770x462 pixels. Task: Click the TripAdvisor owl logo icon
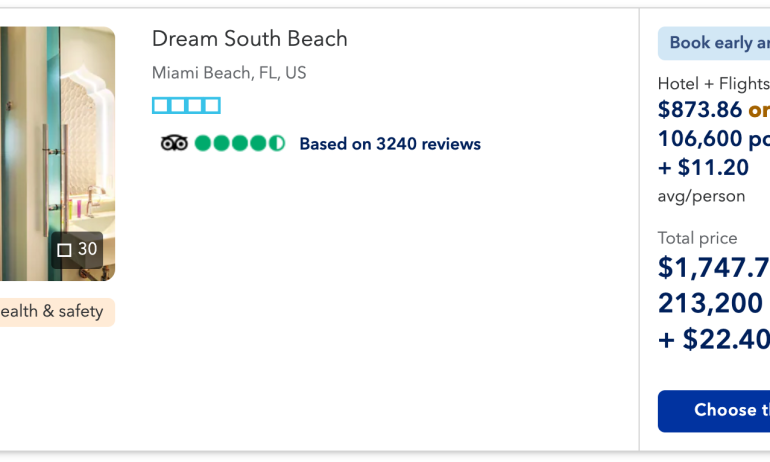[174, 143]
